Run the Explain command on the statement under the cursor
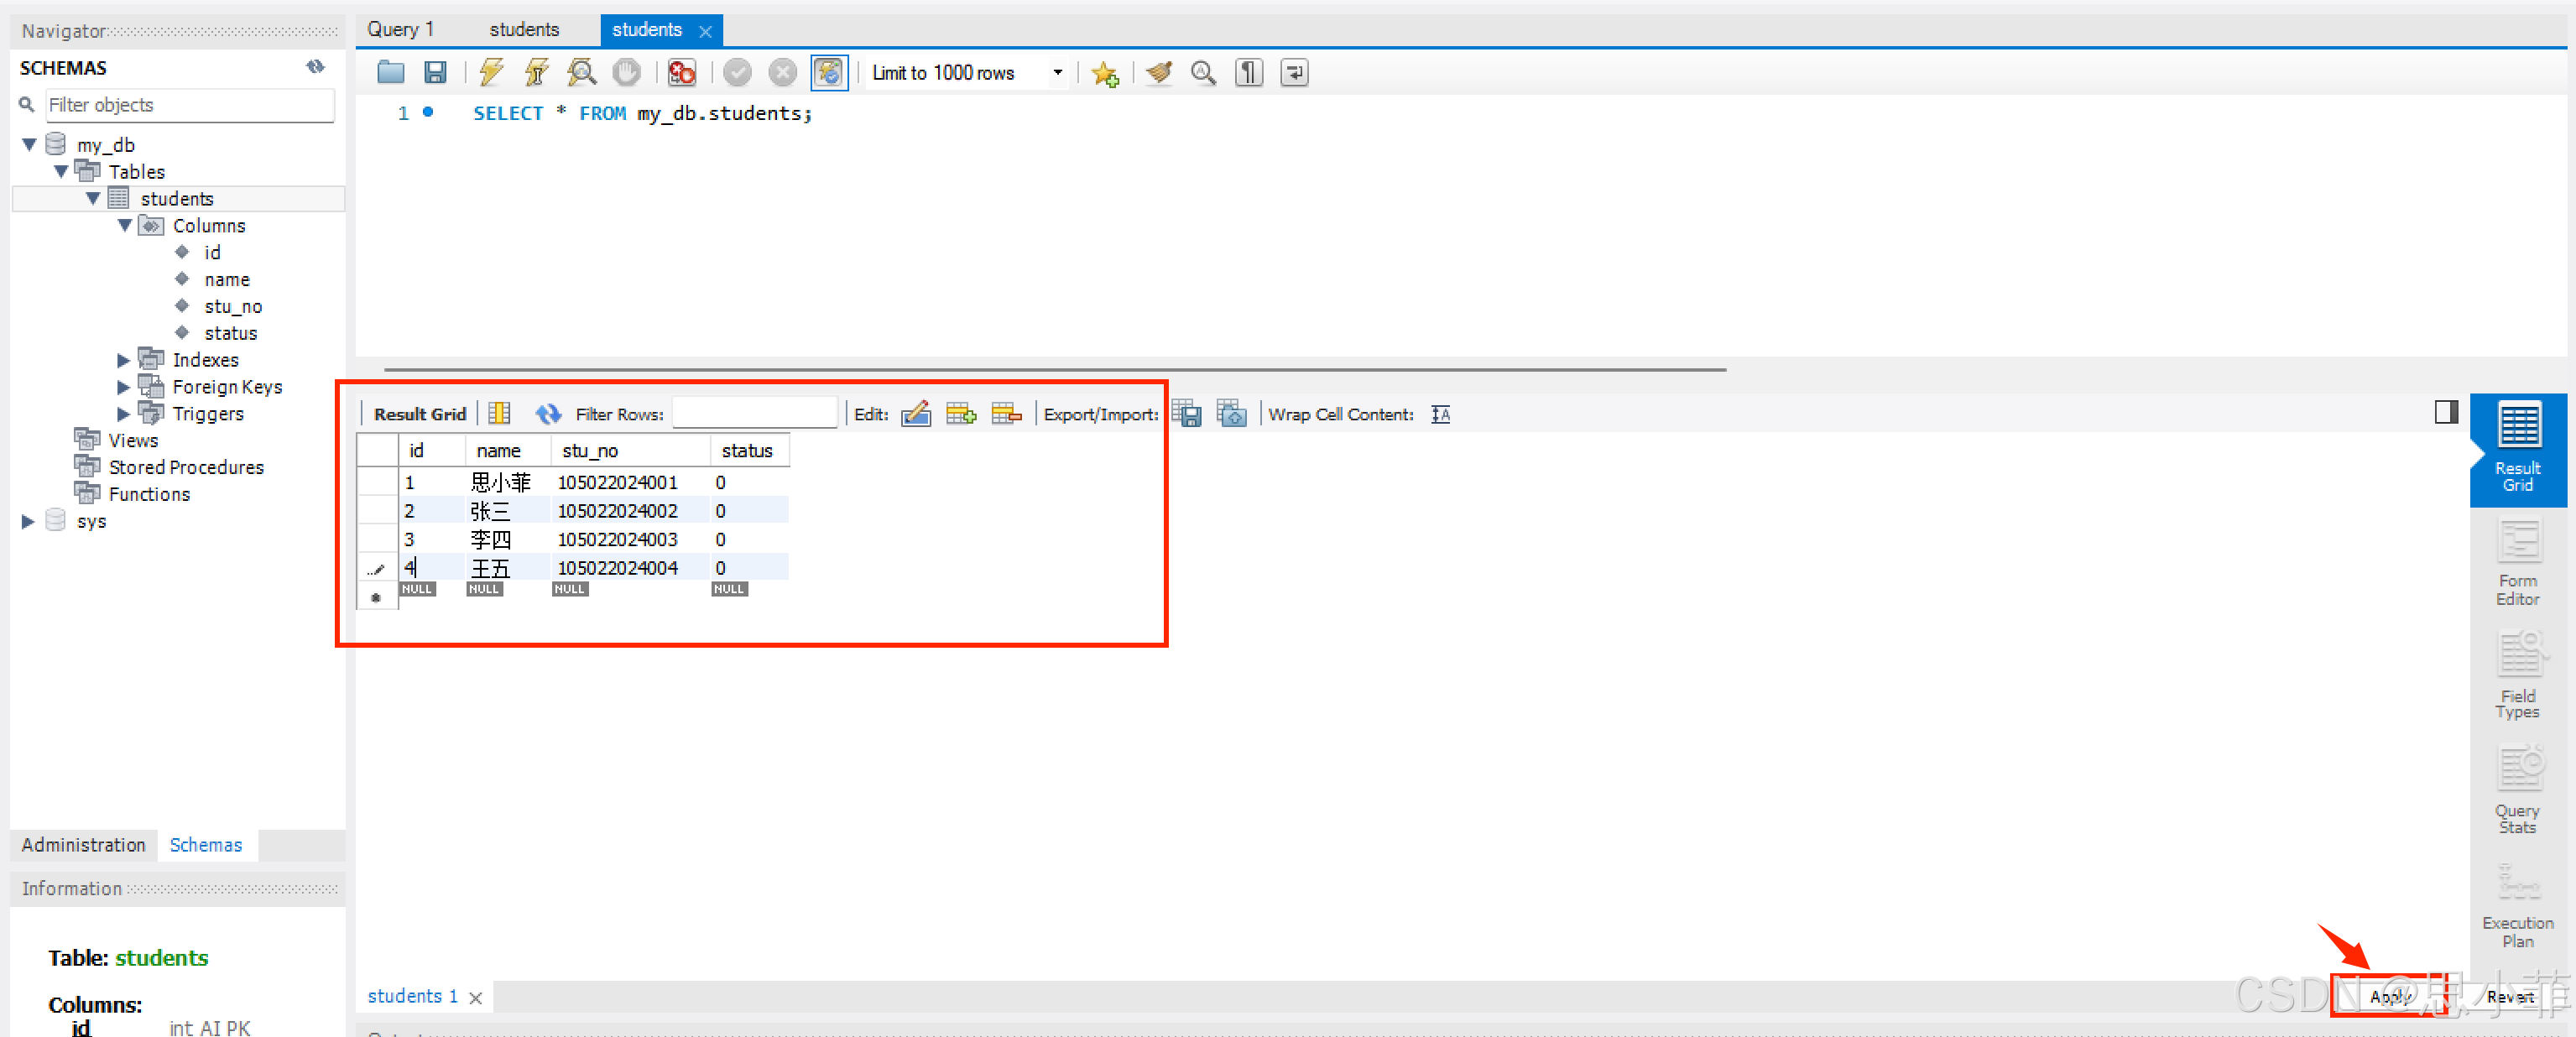2576x1037 pixels. [581, 72]
